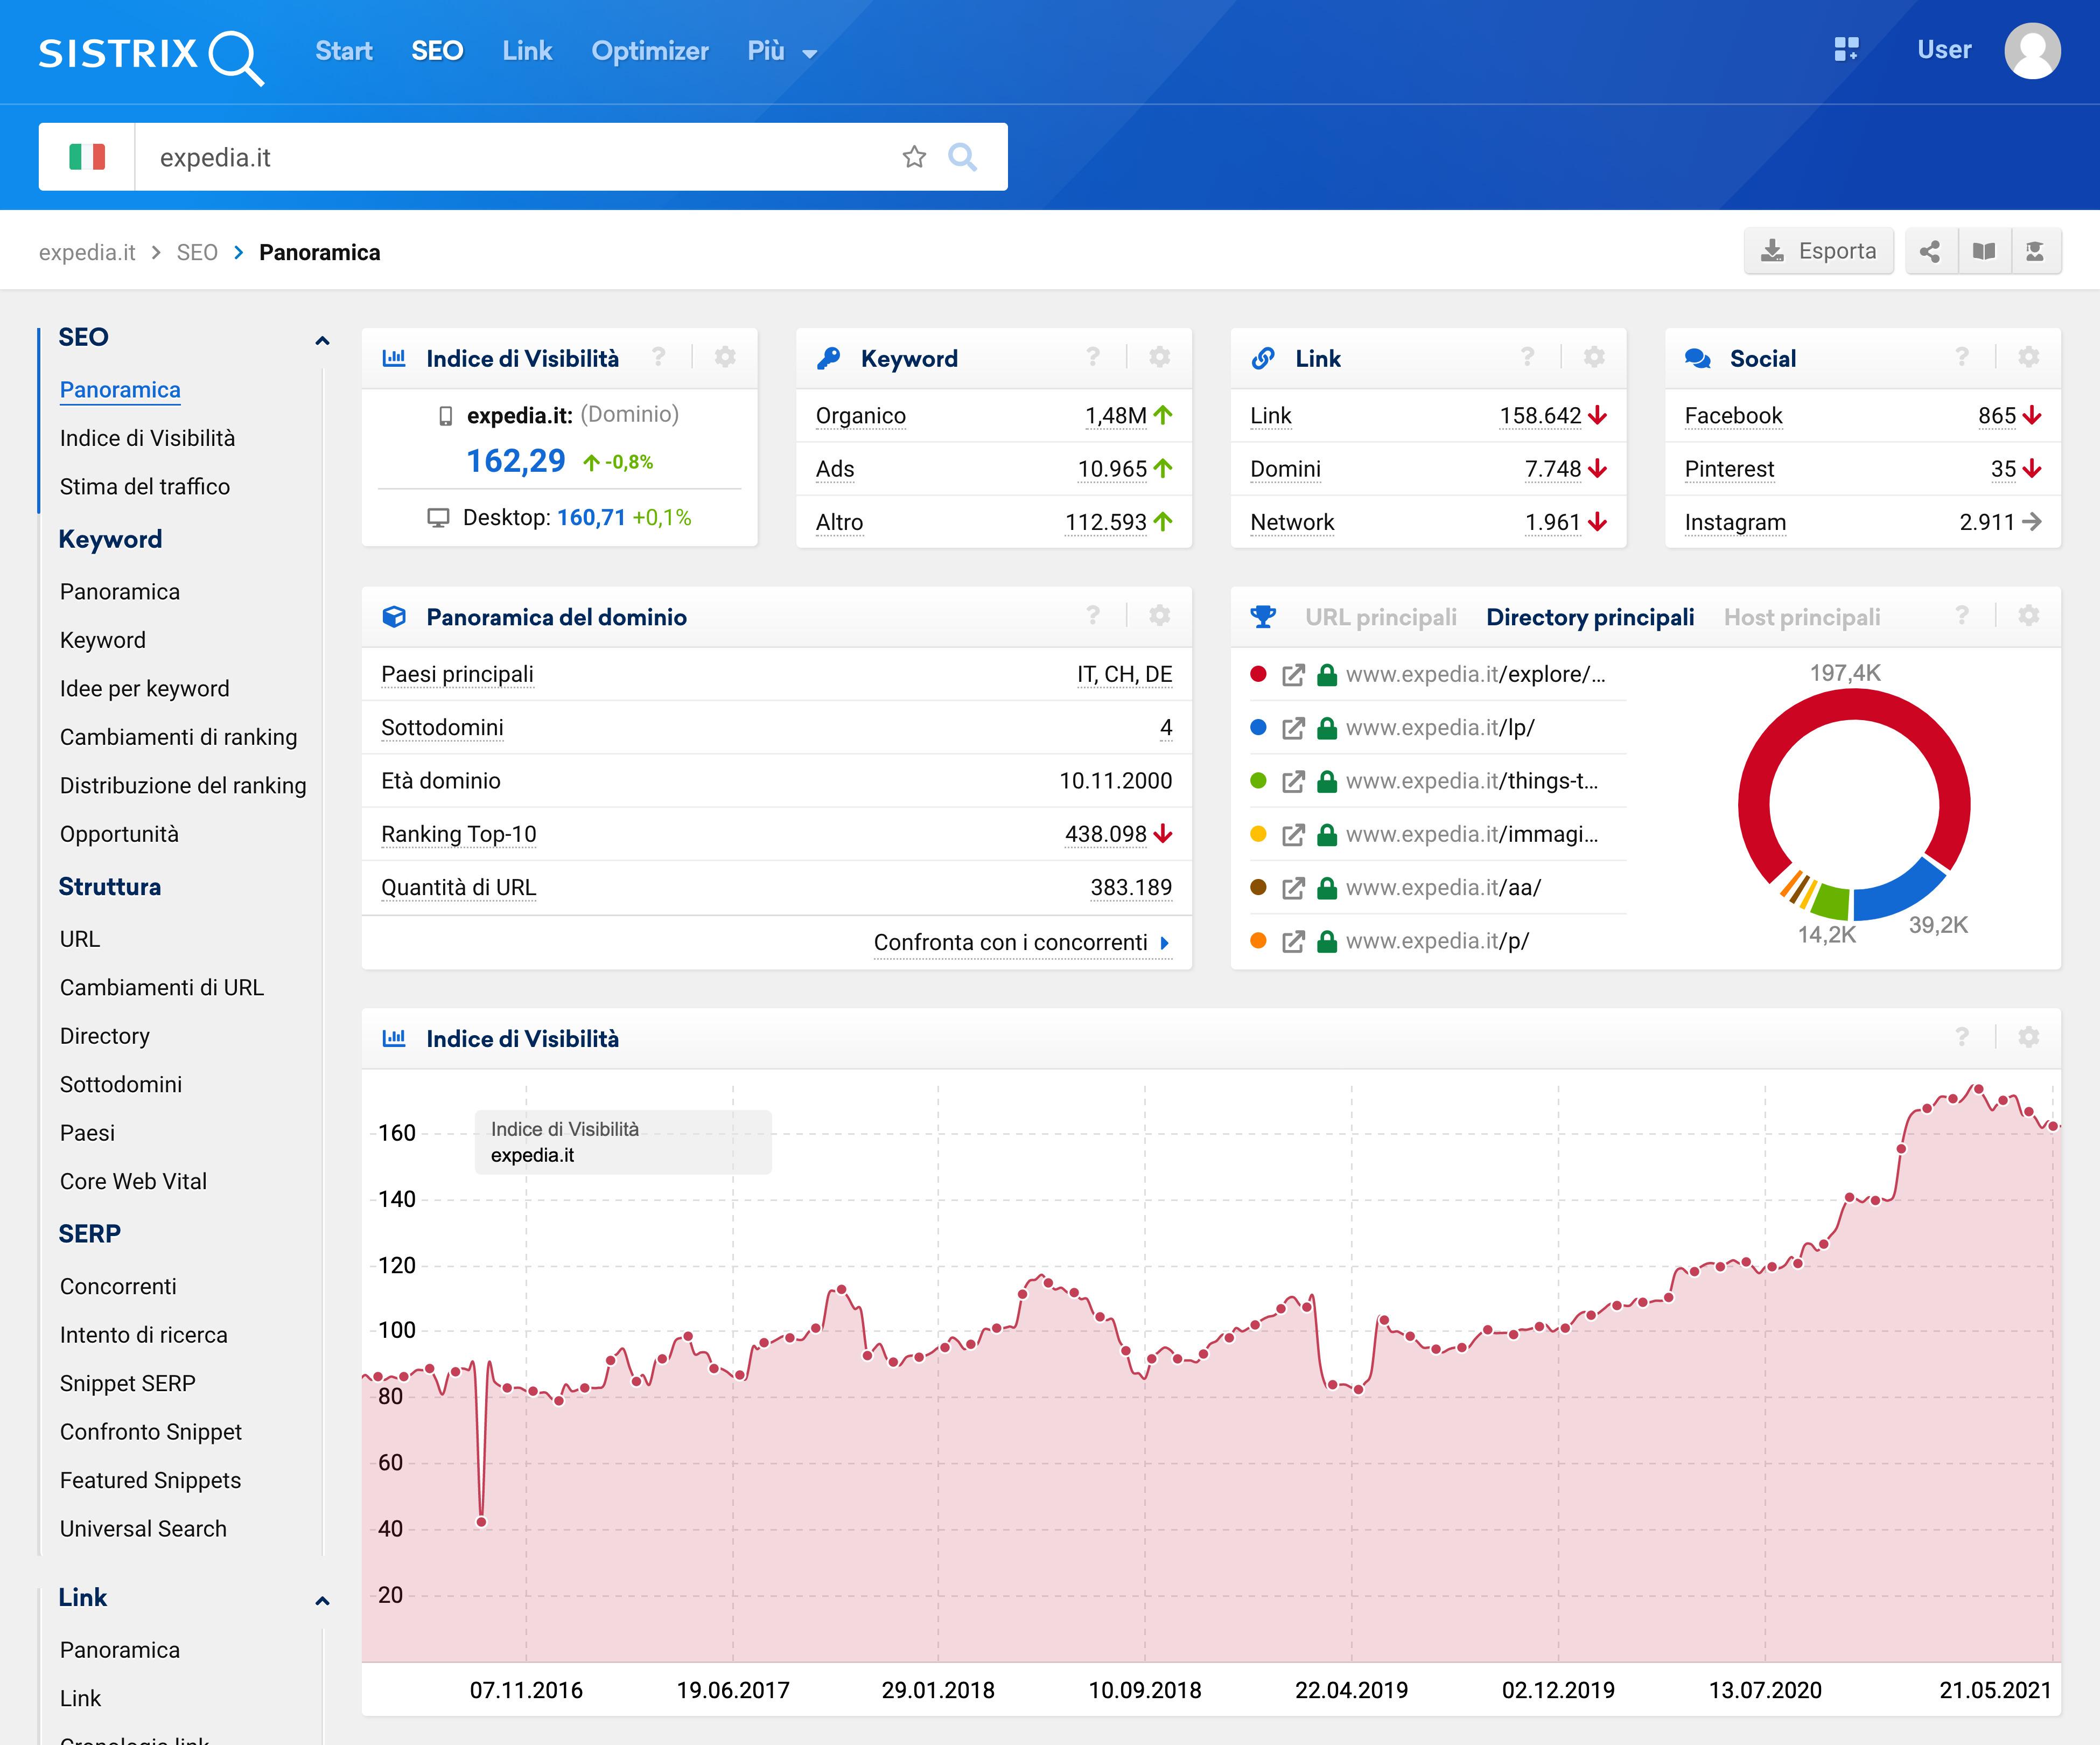Open the apps grid icon in header
The height and width of the screenshot is (1745, 2100).
[x=1846, y=49]
